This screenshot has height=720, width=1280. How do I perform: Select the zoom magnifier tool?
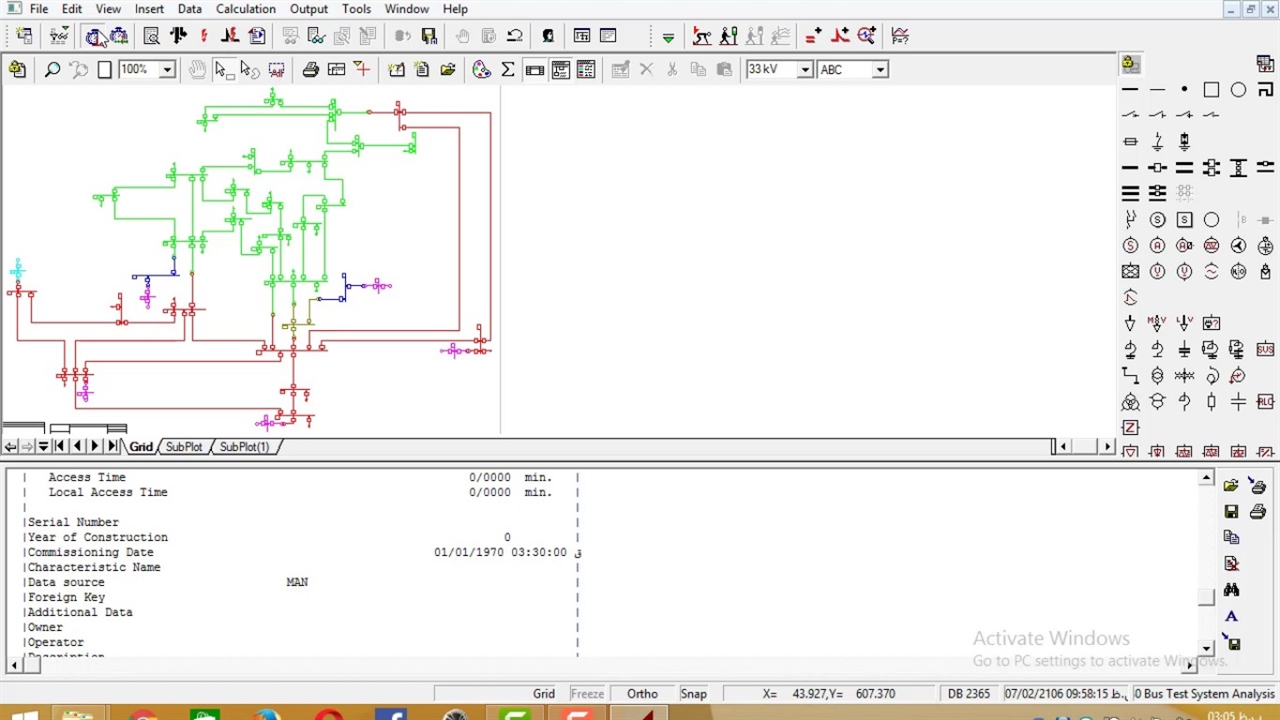click(x=52, y=69)
